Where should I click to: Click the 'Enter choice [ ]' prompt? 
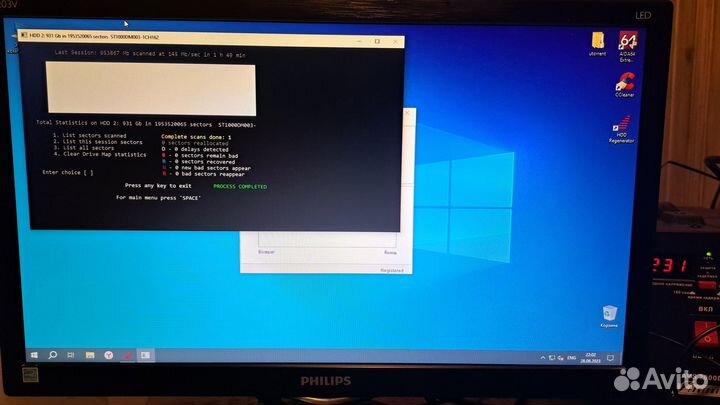(68, 173)
